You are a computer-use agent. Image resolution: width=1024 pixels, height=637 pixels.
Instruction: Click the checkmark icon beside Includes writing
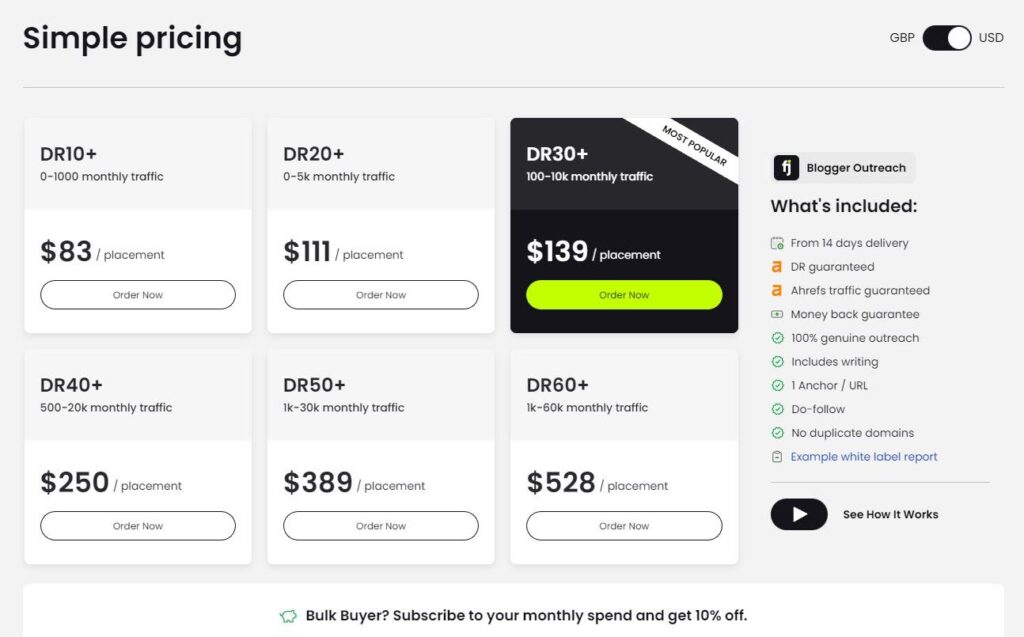click(777, 362)
